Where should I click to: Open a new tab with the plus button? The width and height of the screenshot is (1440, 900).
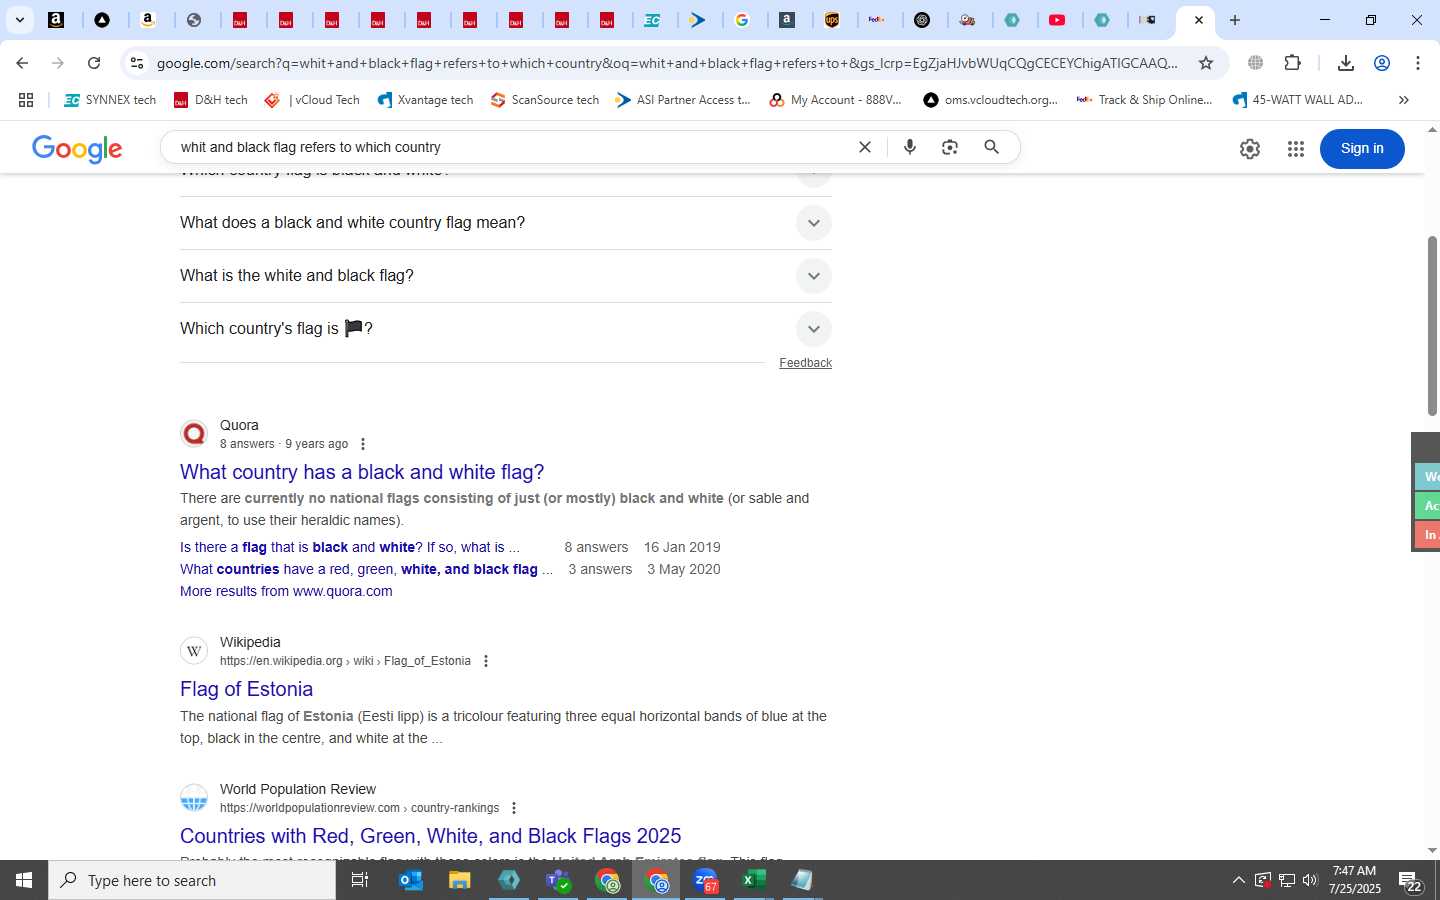tap(1235, 20)
